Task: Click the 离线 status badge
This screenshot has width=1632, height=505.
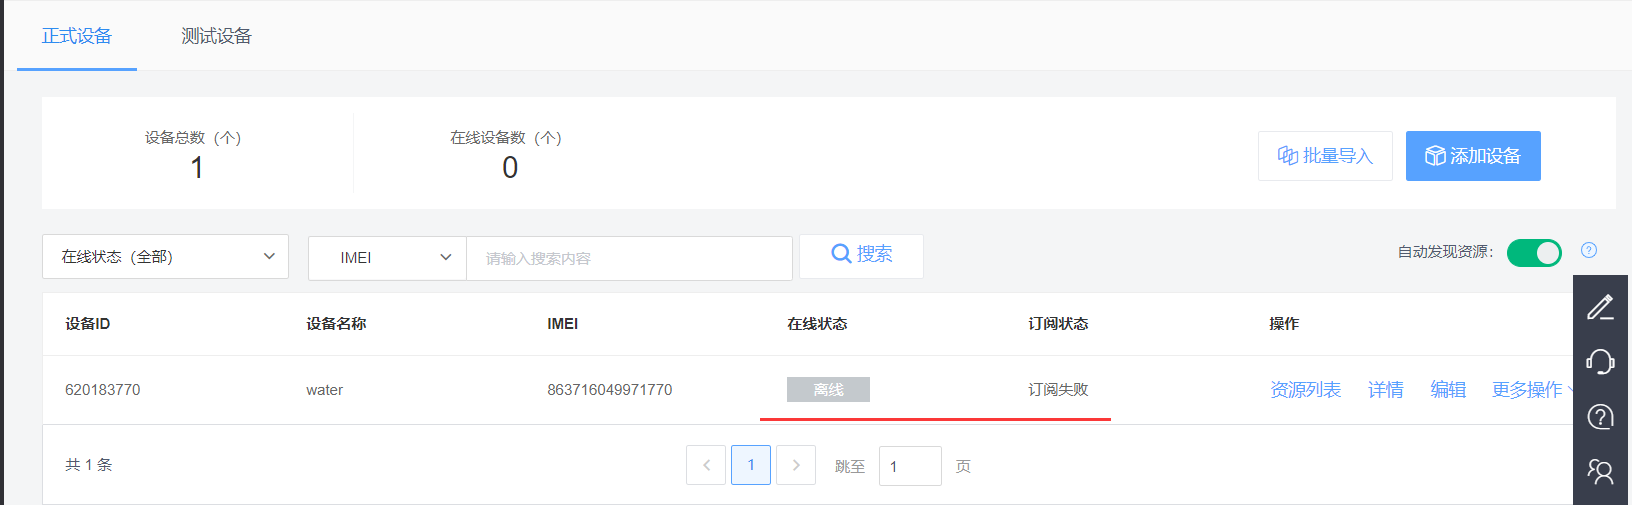Action: tap(828, 389)
